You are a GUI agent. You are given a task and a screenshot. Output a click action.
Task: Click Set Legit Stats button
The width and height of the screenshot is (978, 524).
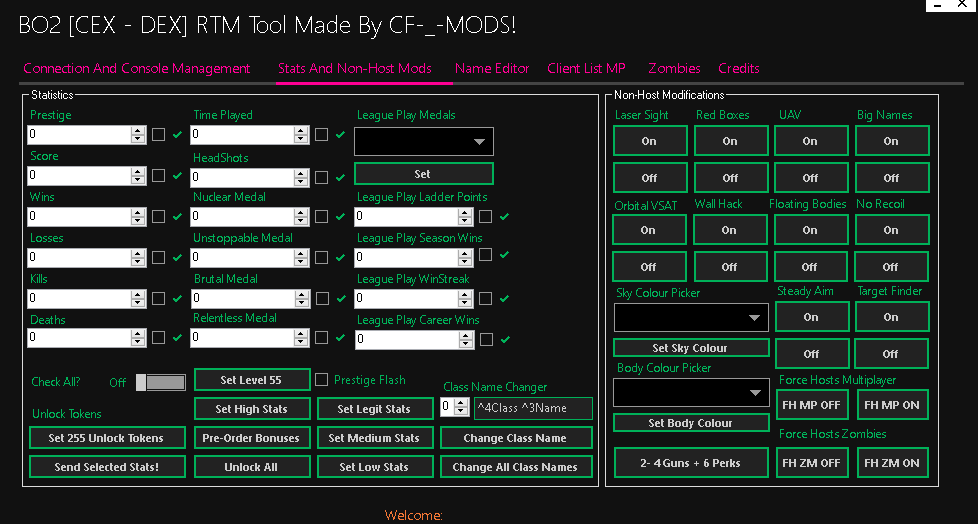(x=375, y=409)
